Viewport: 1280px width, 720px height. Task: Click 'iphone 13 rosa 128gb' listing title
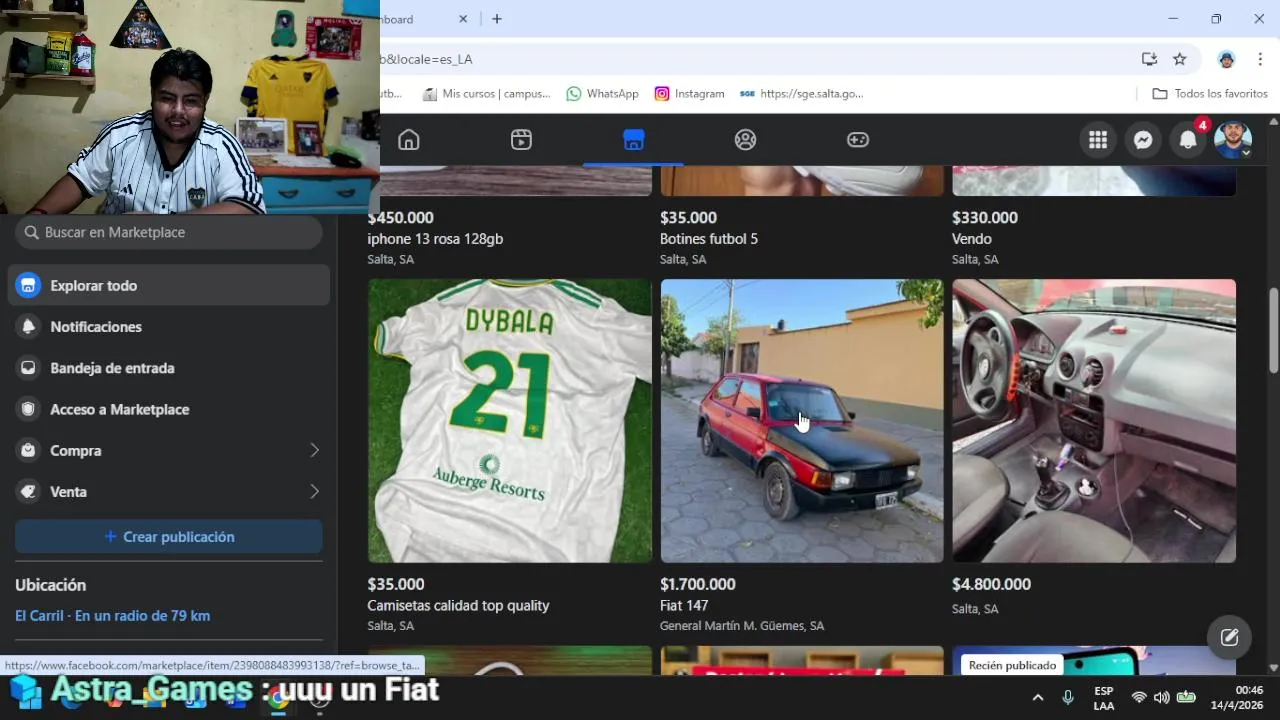pos(435,239)
